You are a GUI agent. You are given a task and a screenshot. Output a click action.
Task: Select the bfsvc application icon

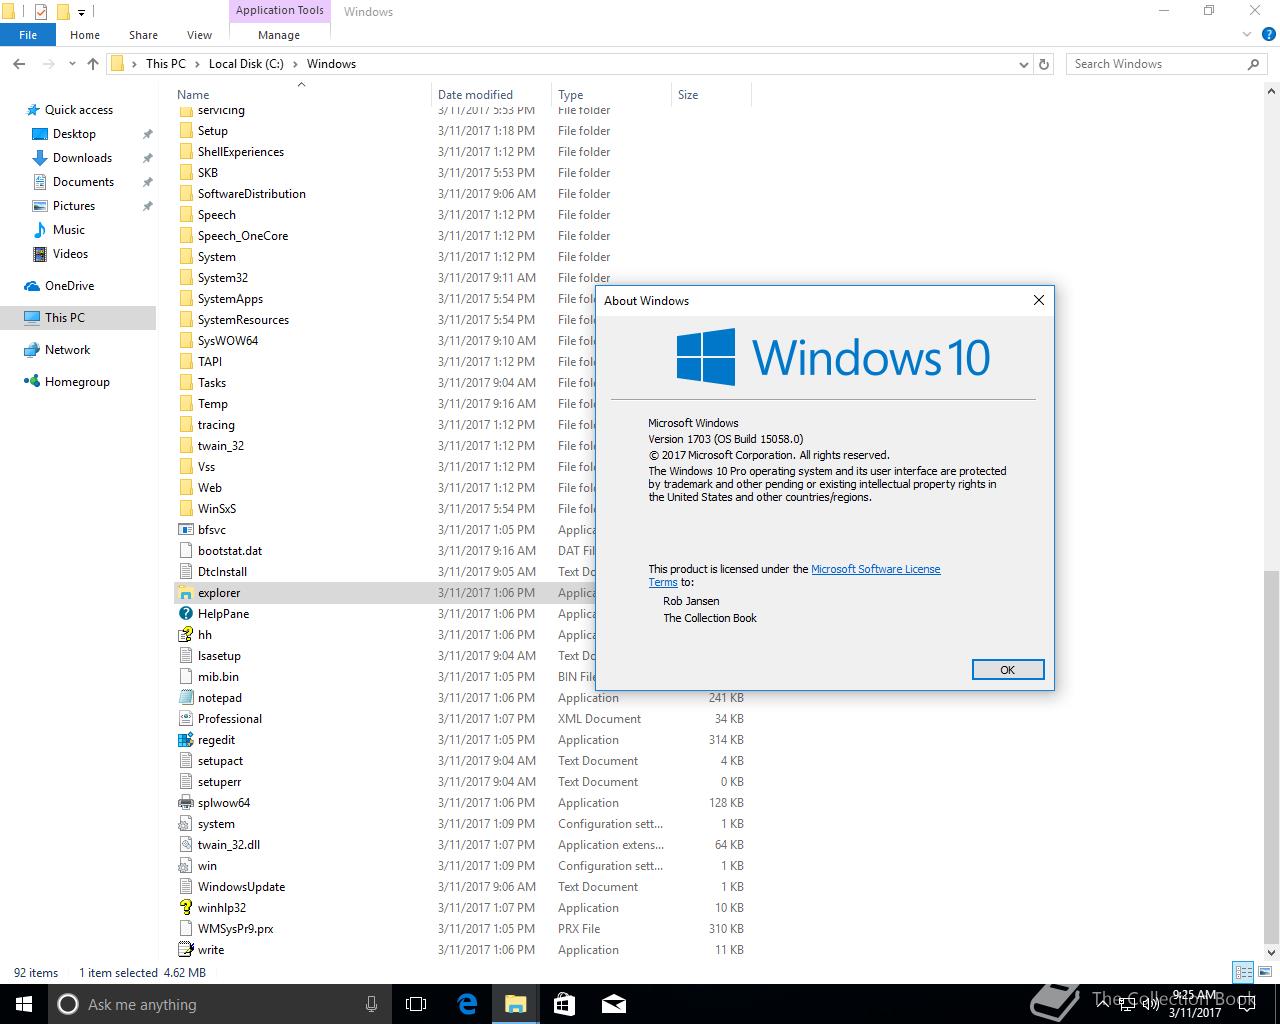tap(185, 530)
